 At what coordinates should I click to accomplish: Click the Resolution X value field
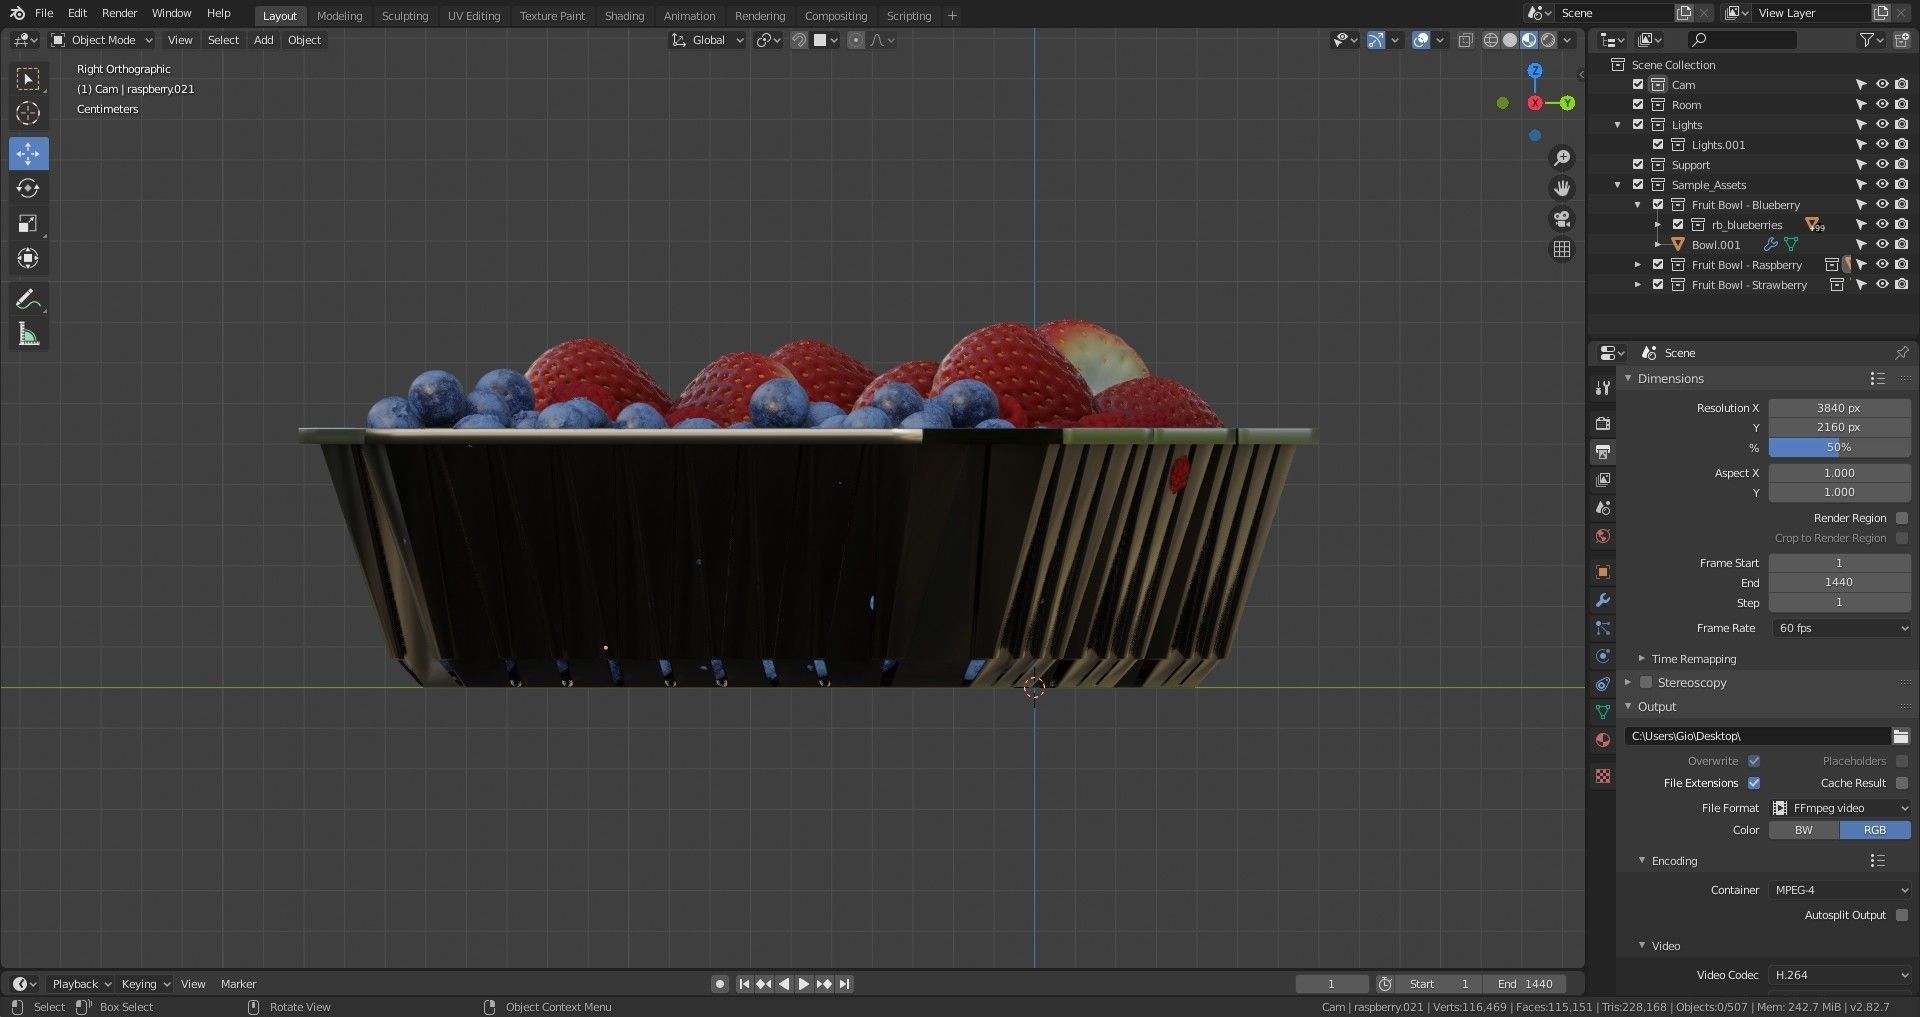click(x=1840, y=408)
